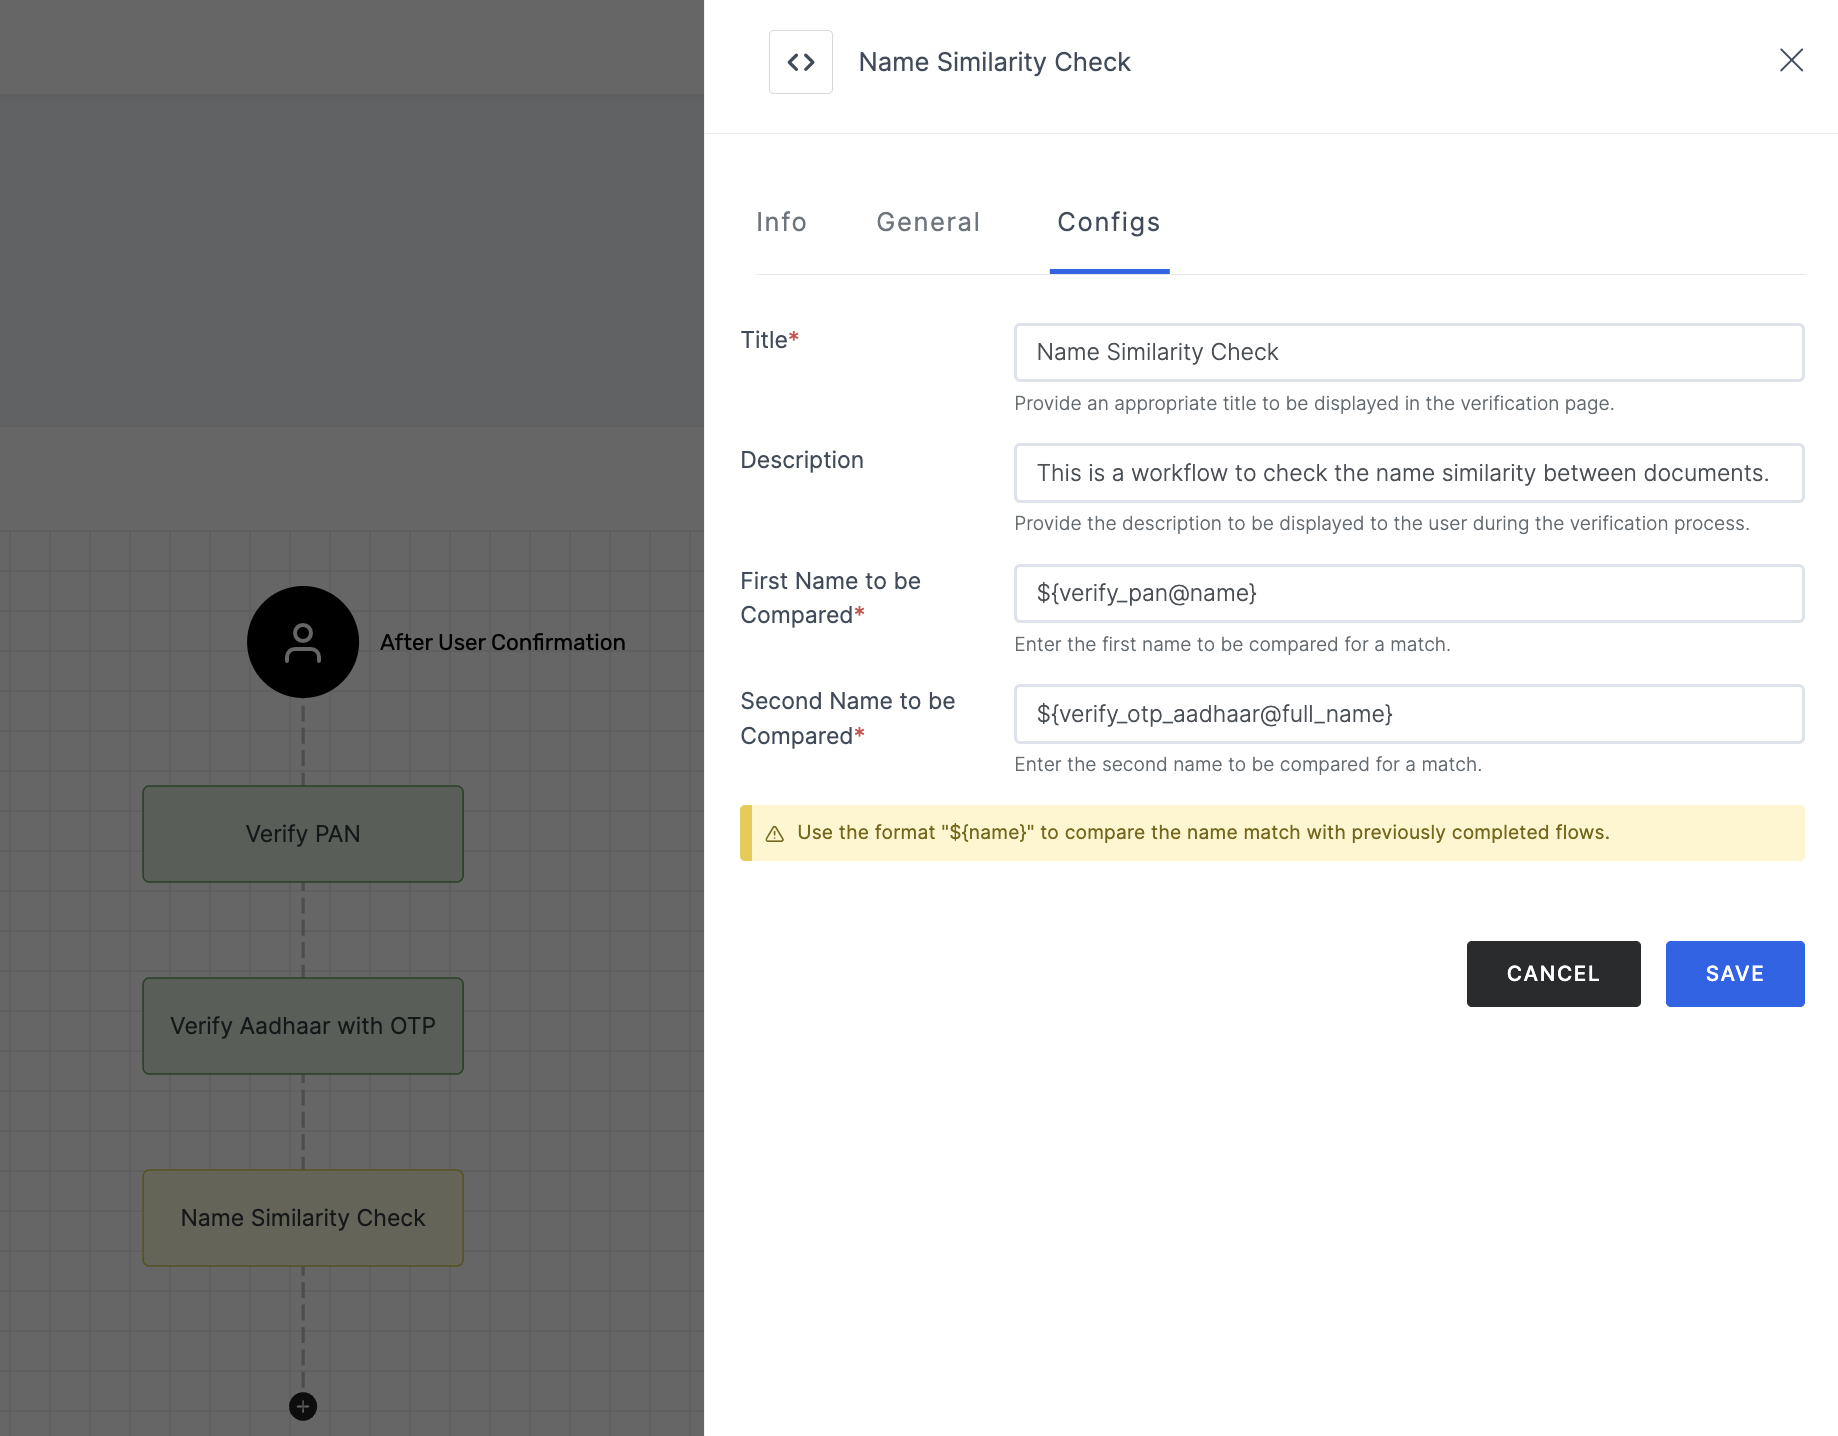Click the plus icon to add workflow step
The width and height of the screenshot is (1838, 1436).
pyautogui.click(x=303, y=1406)
